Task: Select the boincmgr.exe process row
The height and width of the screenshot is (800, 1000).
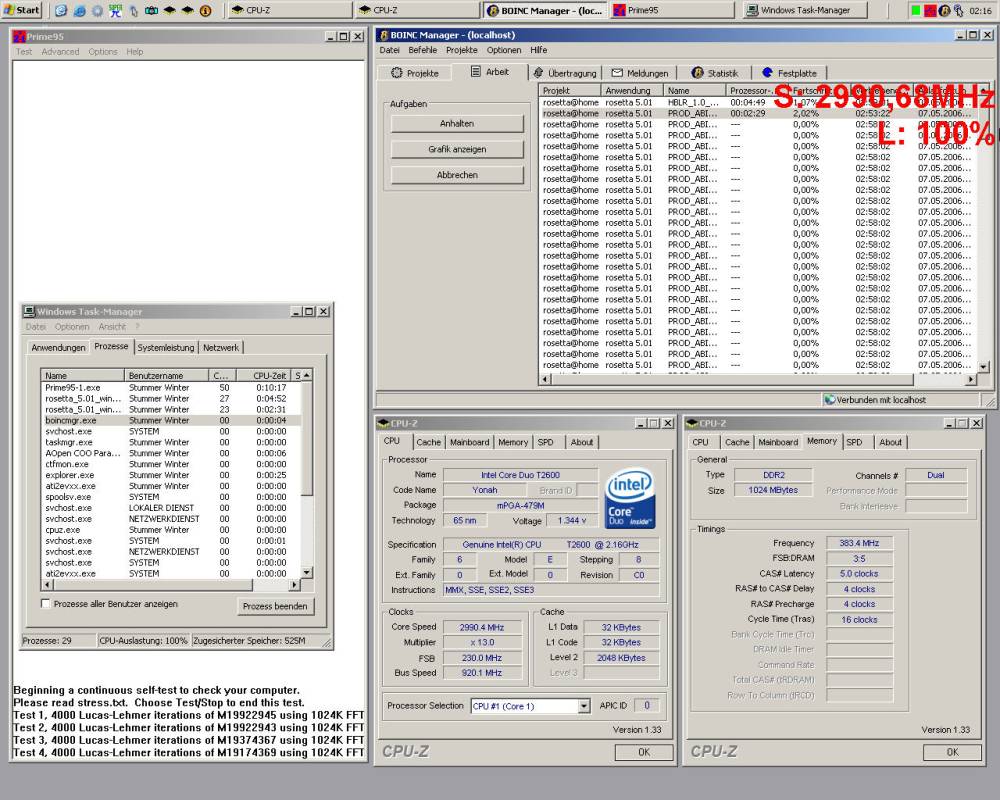Action: (170, 420)
